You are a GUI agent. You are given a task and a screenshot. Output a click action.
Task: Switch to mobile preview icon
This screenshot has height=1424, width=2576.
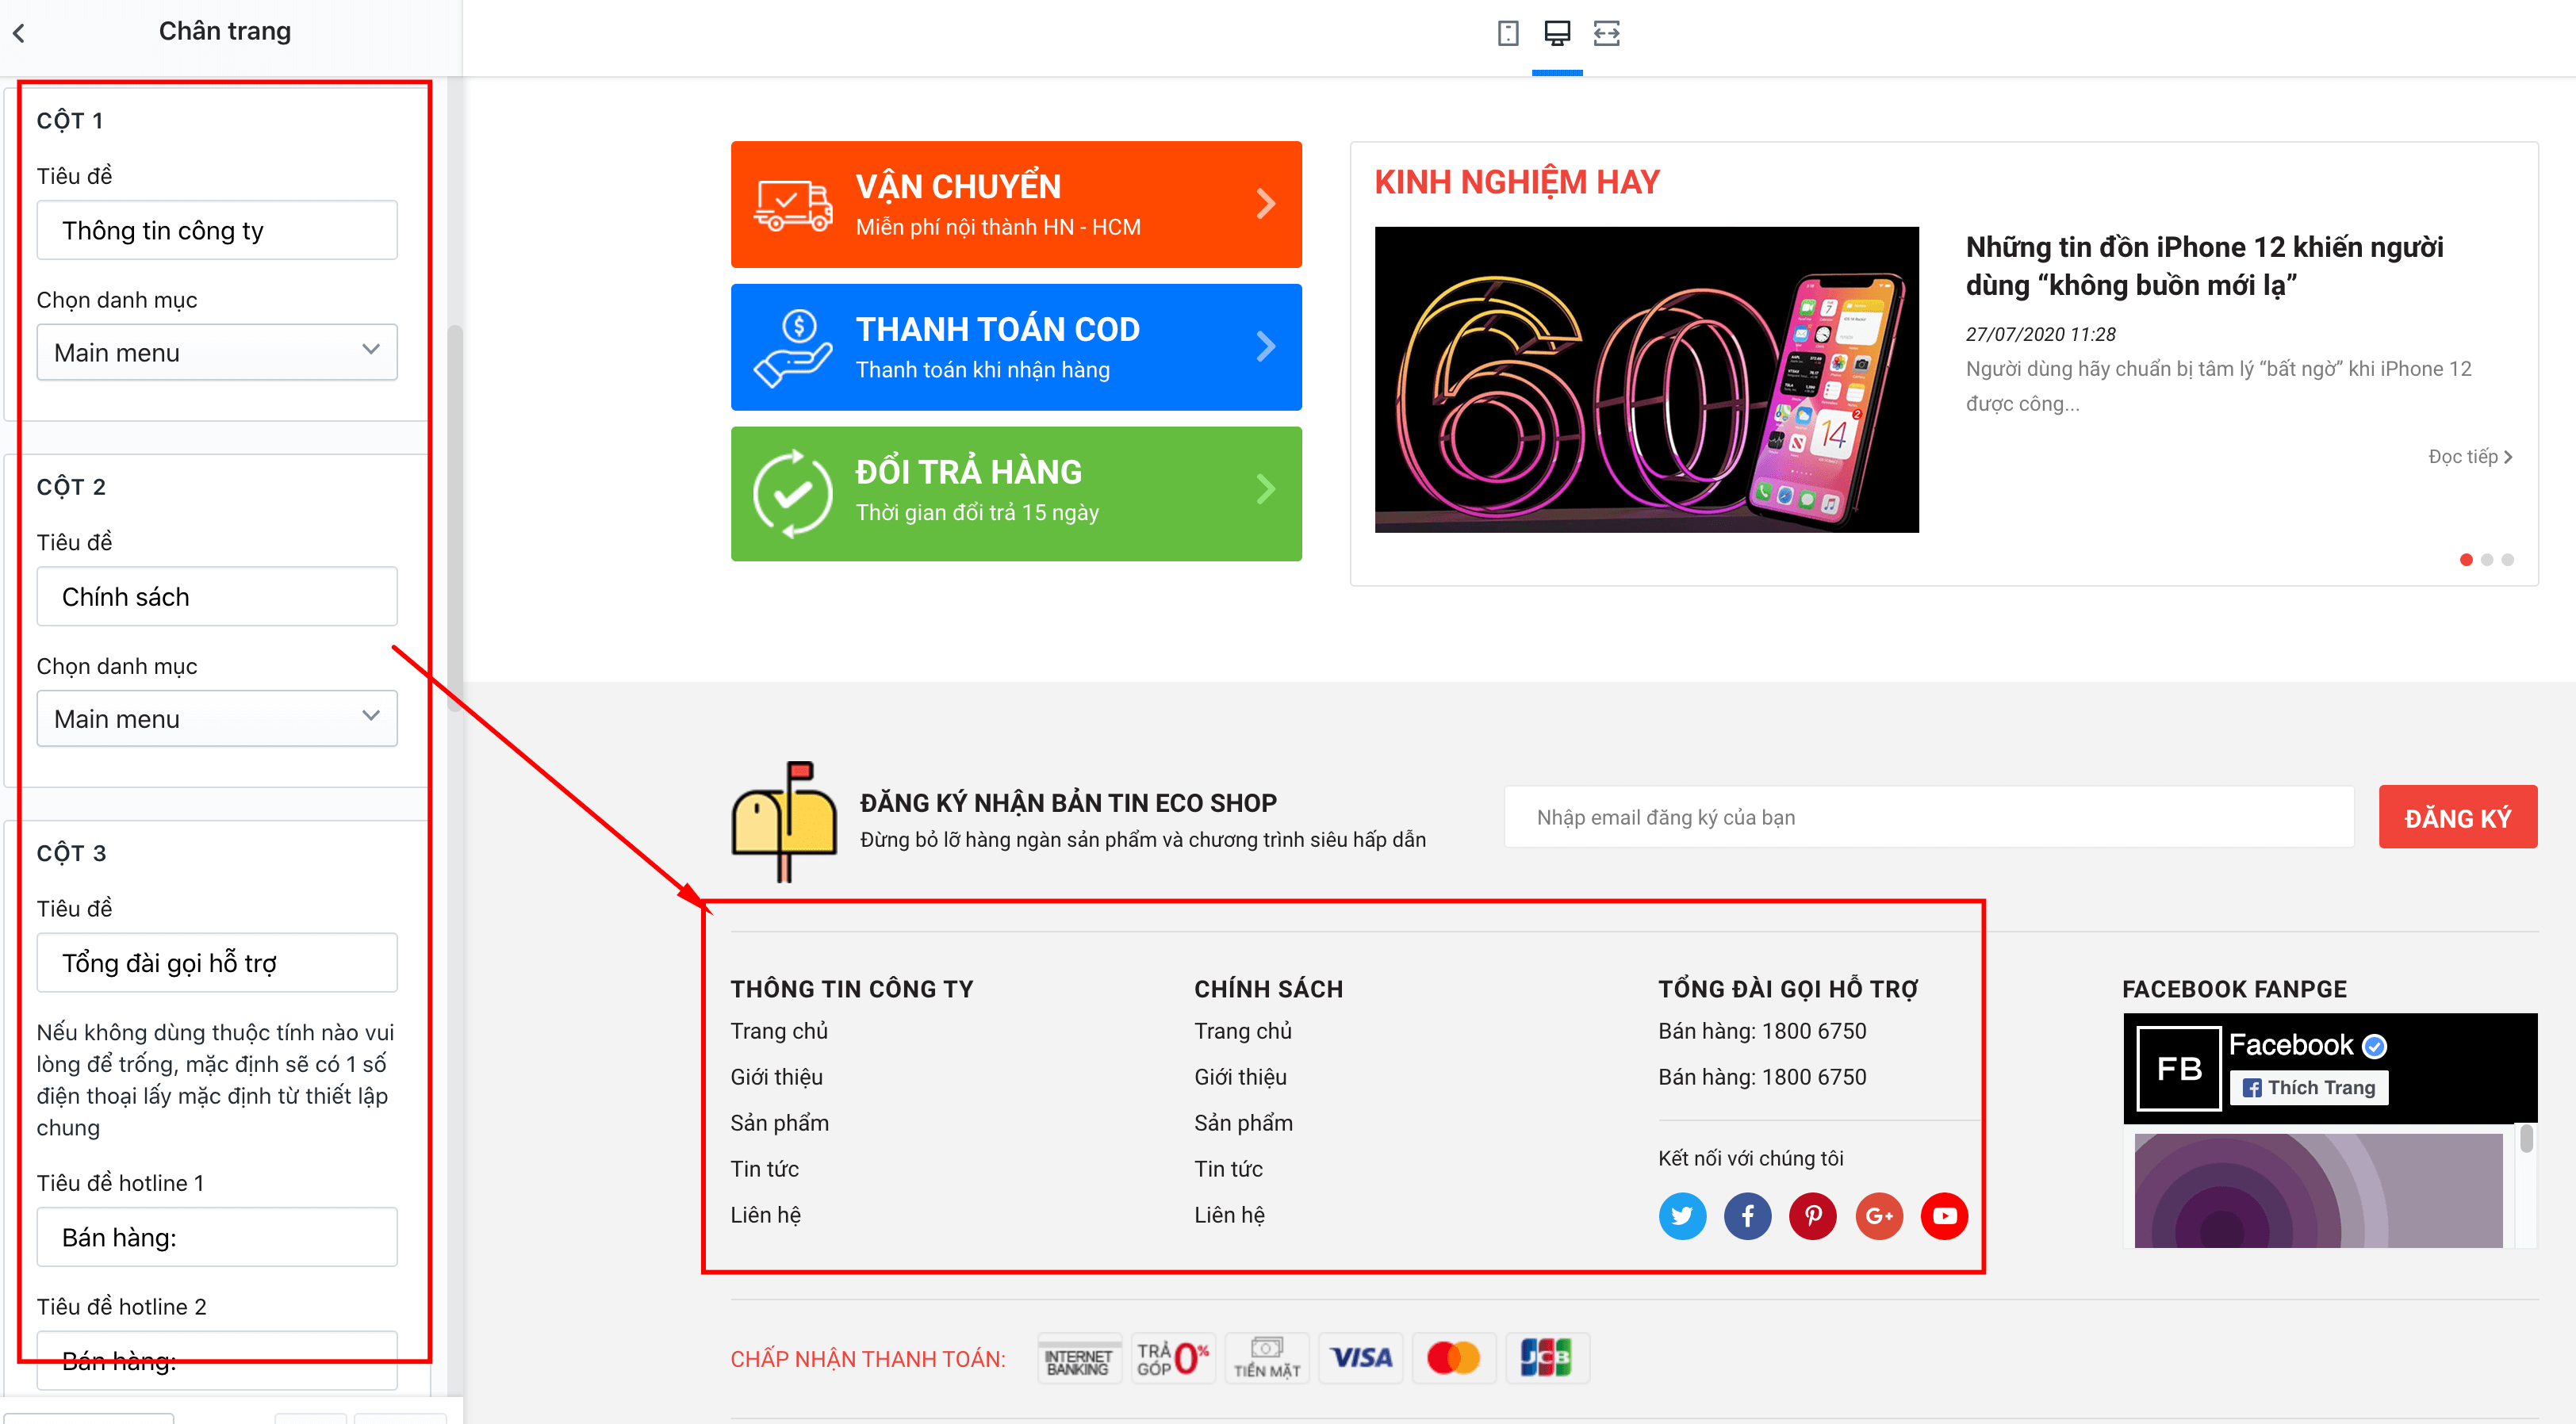pyautogui.click(x=1508, y=33)
